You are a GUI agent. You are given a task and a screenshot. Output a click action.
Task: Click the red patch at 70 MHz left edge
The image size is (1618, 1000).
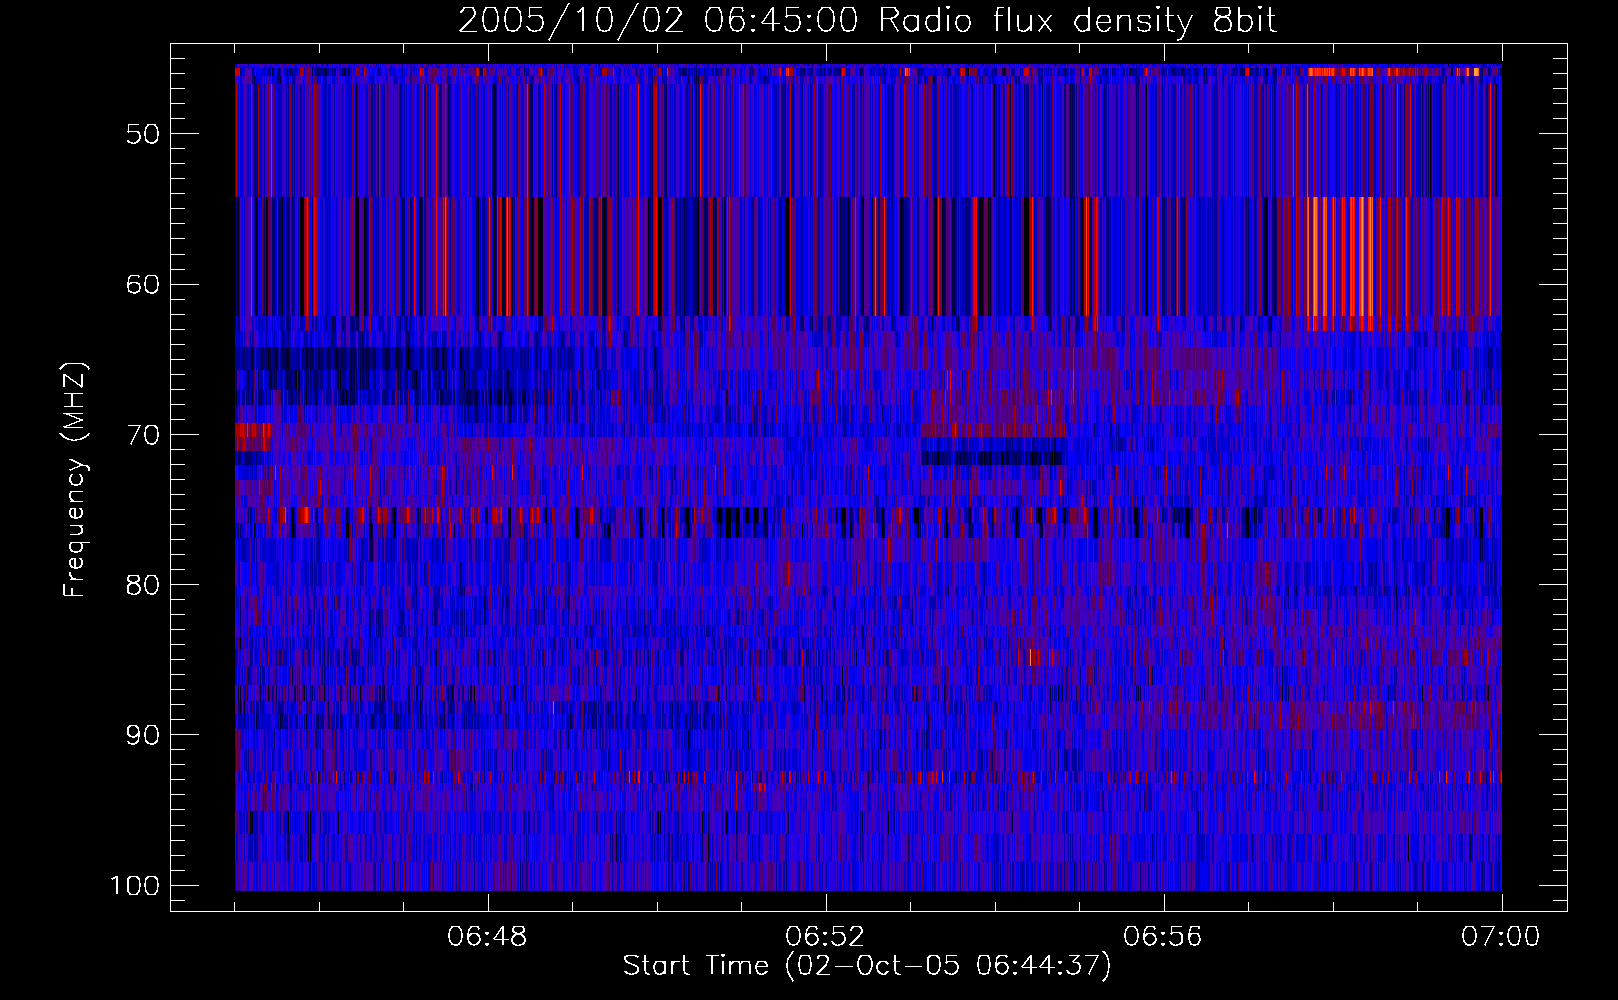click(253, 437)
